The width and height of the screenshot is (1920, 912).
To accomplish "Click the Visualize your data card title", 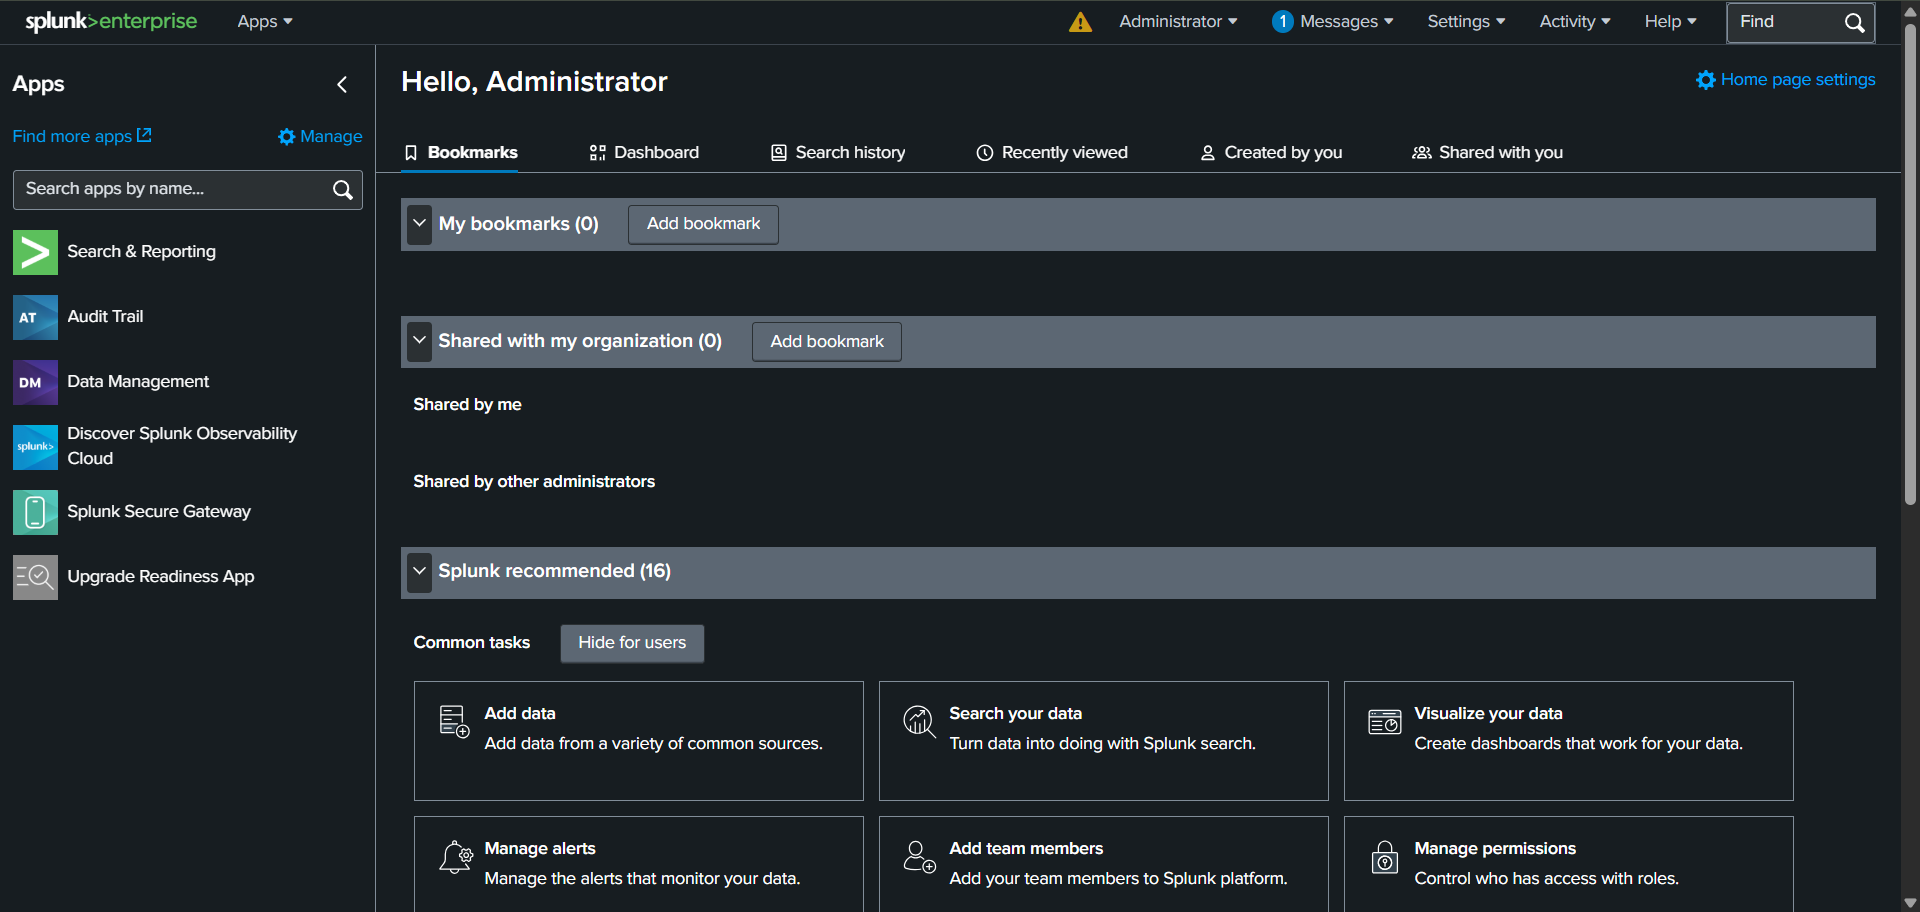I will (x=1488, y=714).
